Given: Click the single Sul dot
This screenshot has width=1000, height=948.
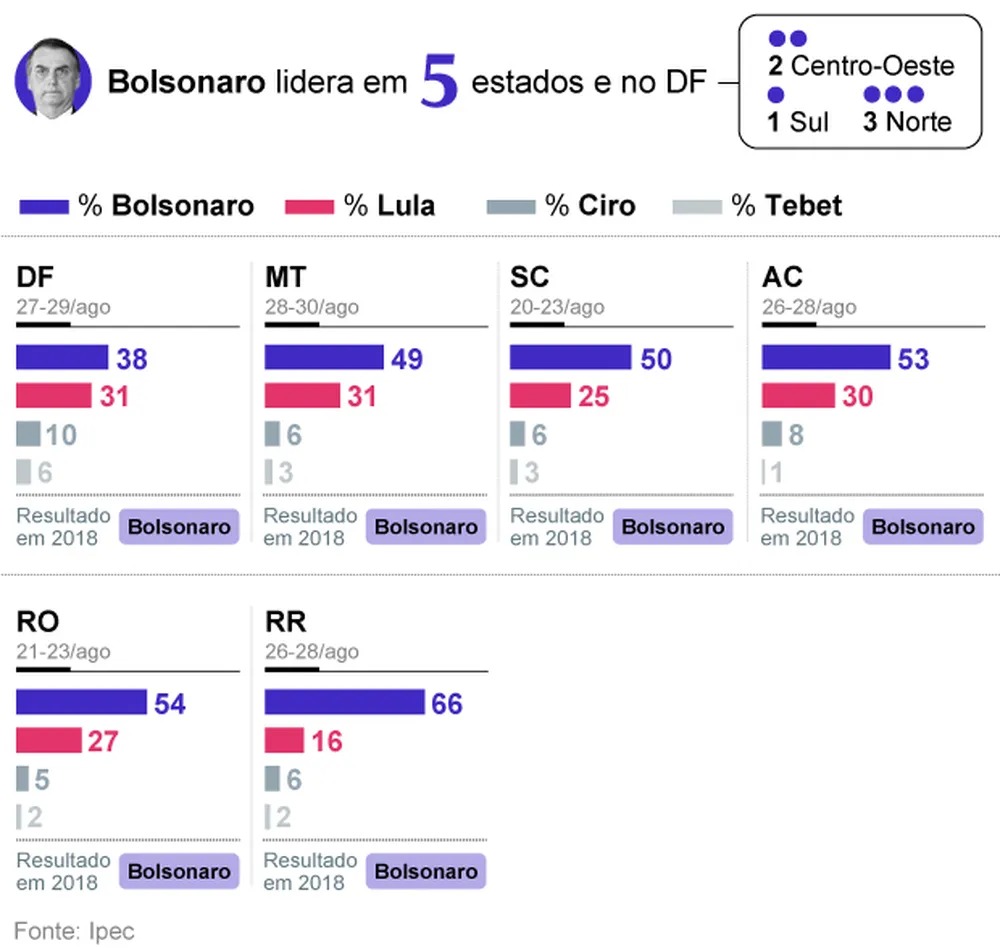Looking at the screenshot, I should pos(776,95).
